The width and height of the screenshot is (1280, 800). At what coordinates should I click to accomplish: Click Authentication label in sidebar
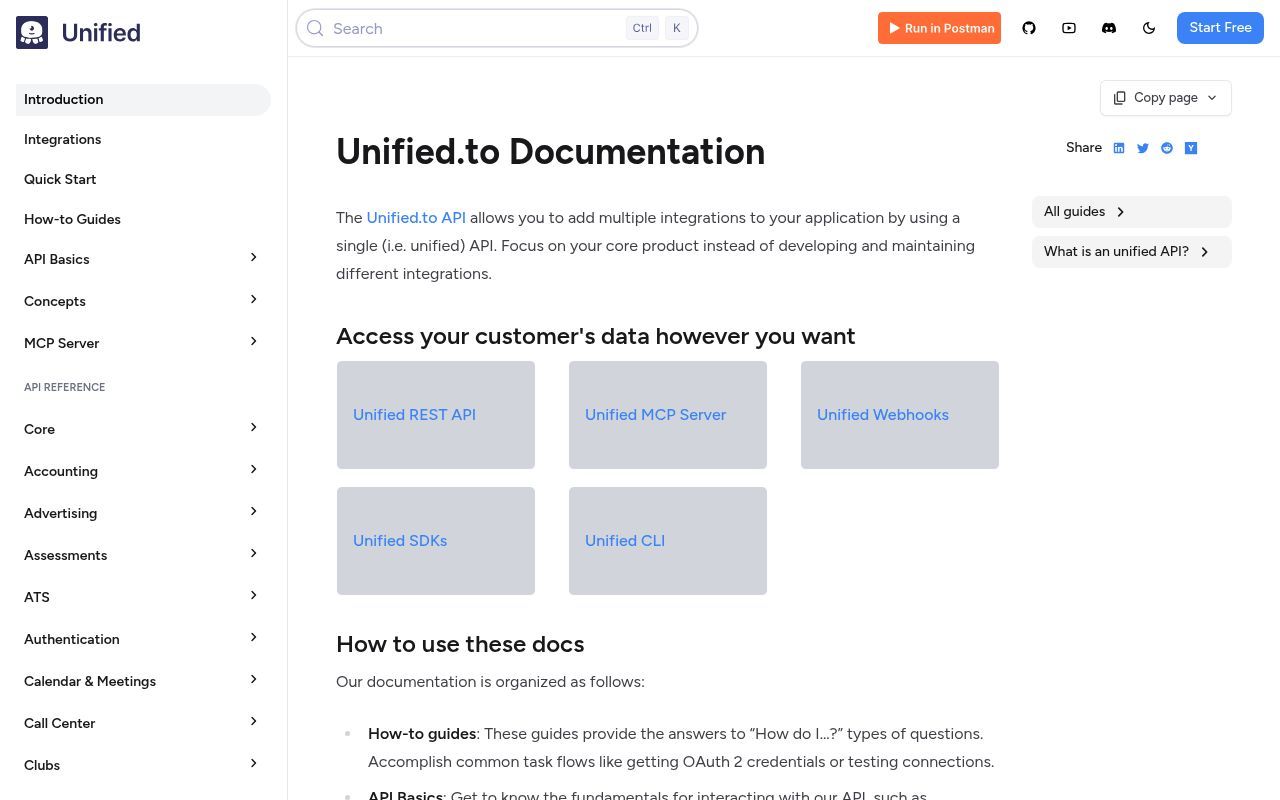pyautogui.click(x=72, y=639)
